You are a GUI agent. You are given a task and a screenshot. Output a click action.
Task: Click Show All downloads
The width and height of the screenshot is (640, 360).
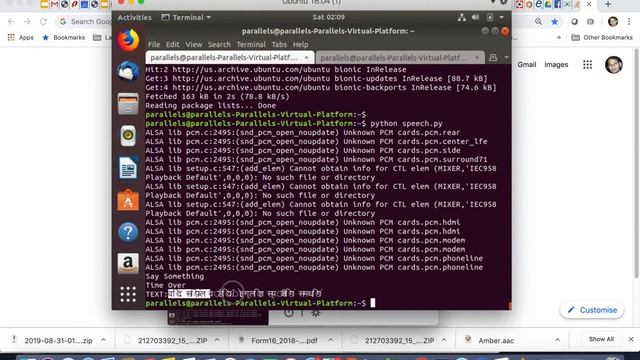pos(601,339)
